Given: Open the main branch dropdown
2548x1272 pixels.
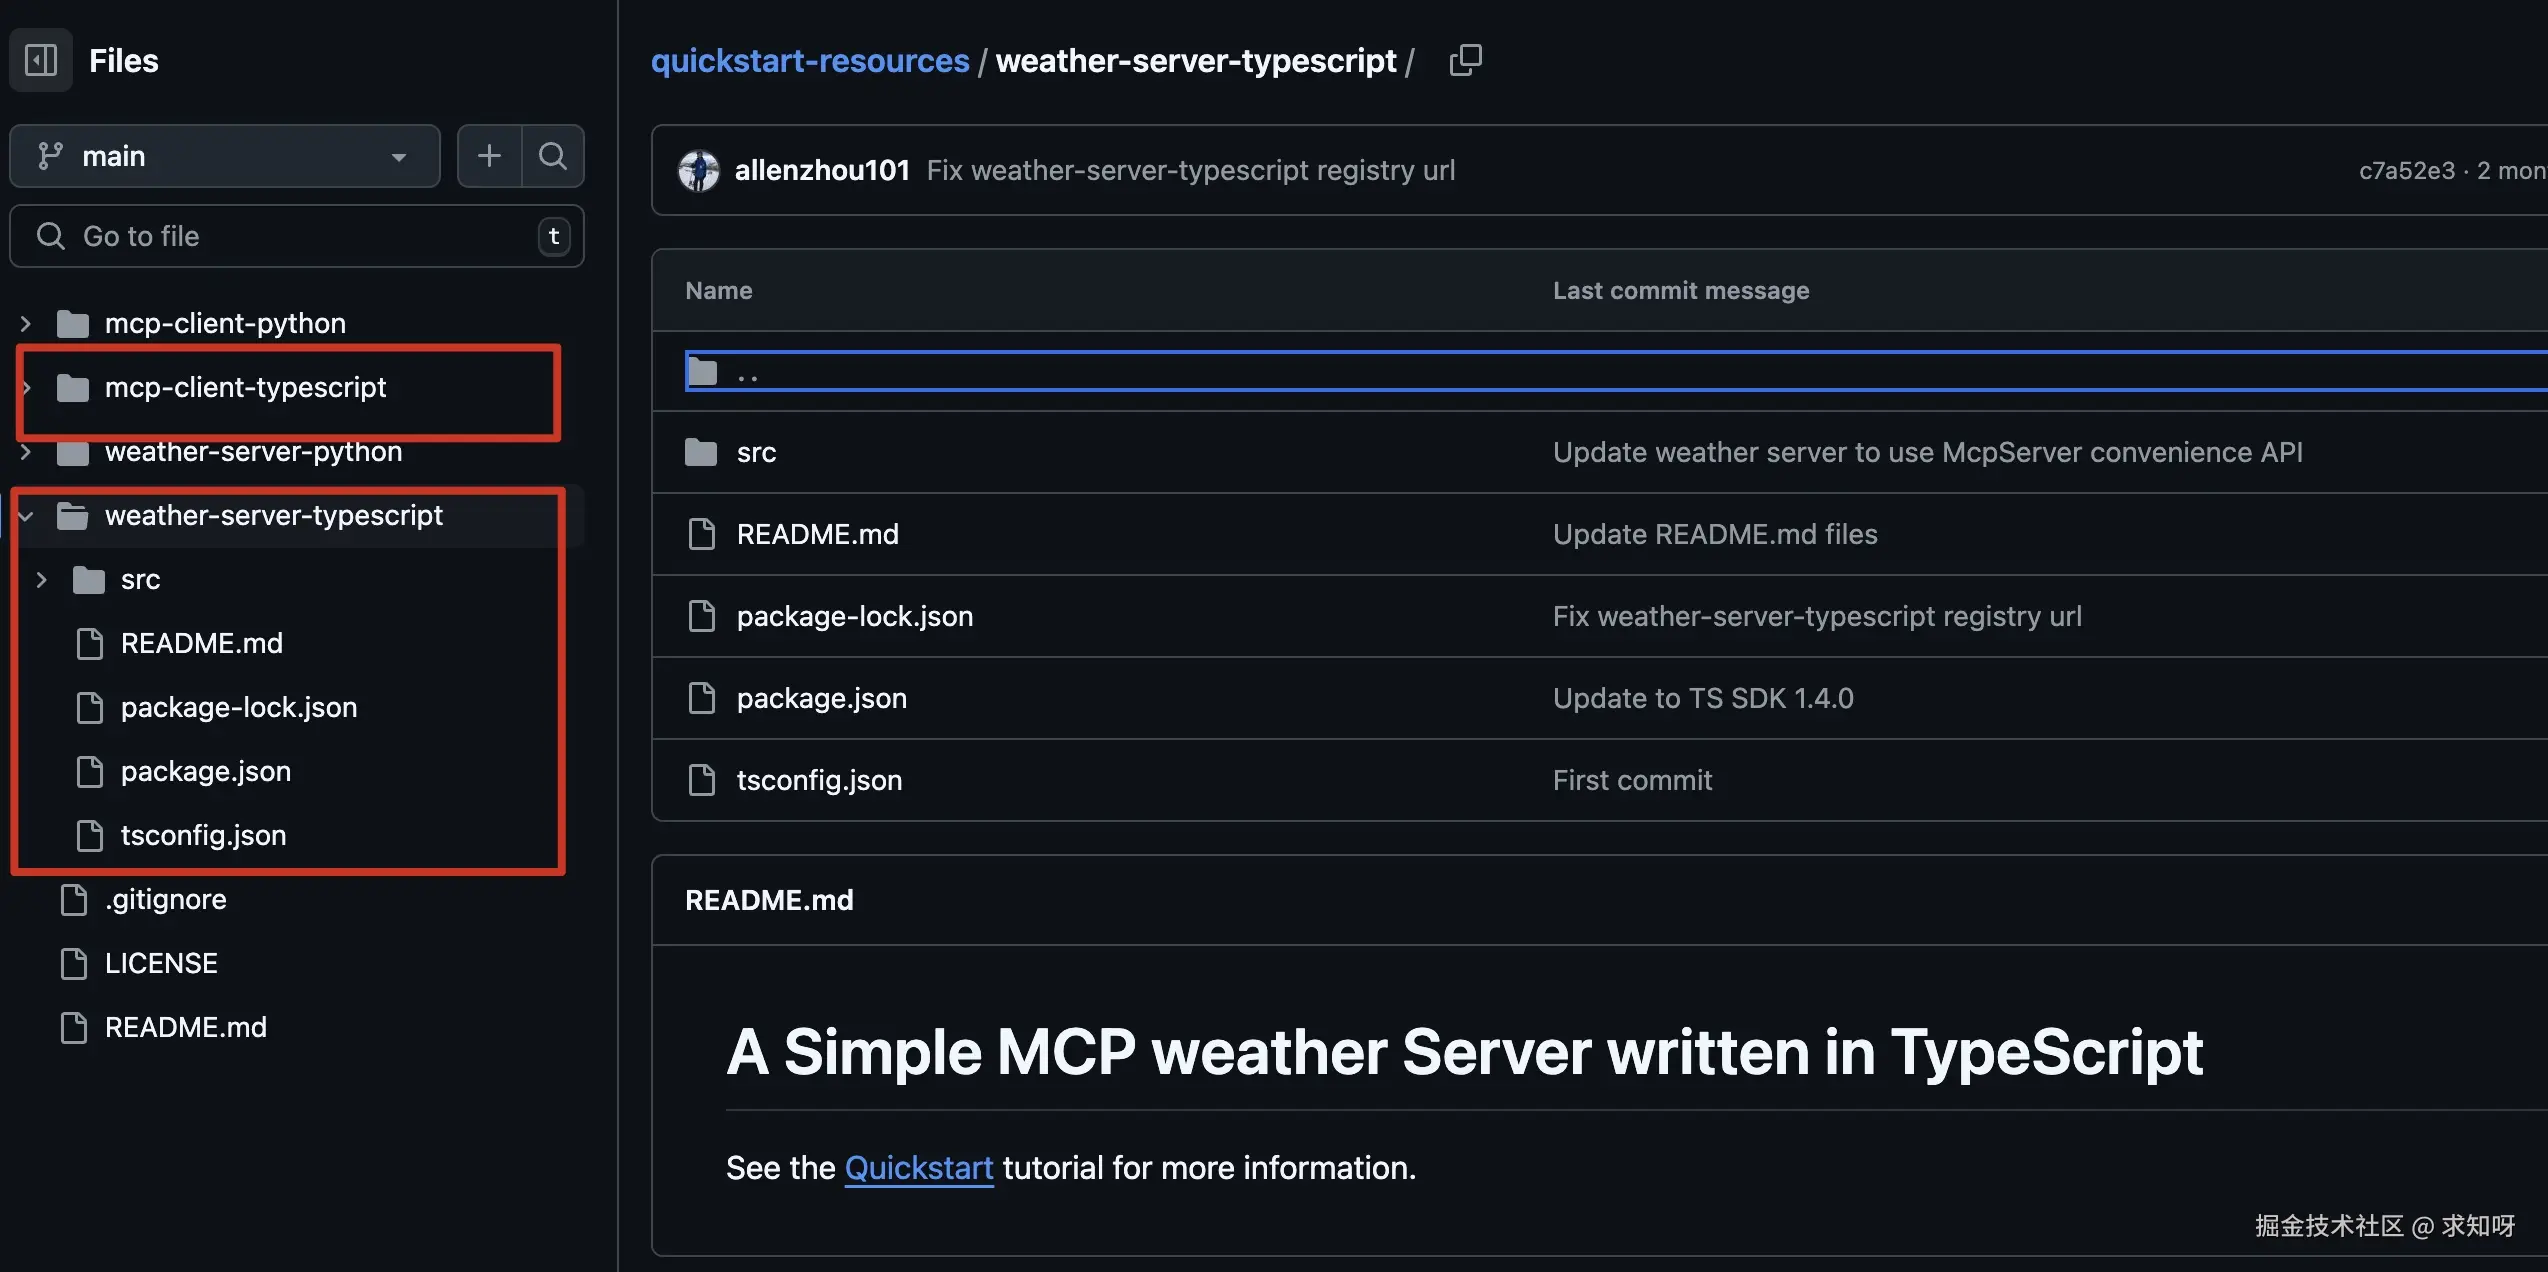Looking at the screenshot, I should pos(225,156).
